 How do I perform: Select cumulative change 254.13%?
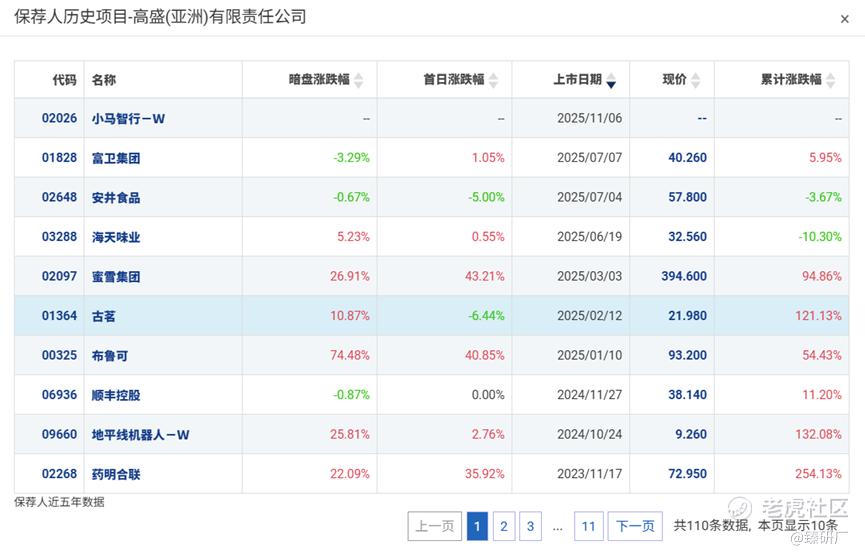click(818, 474)
